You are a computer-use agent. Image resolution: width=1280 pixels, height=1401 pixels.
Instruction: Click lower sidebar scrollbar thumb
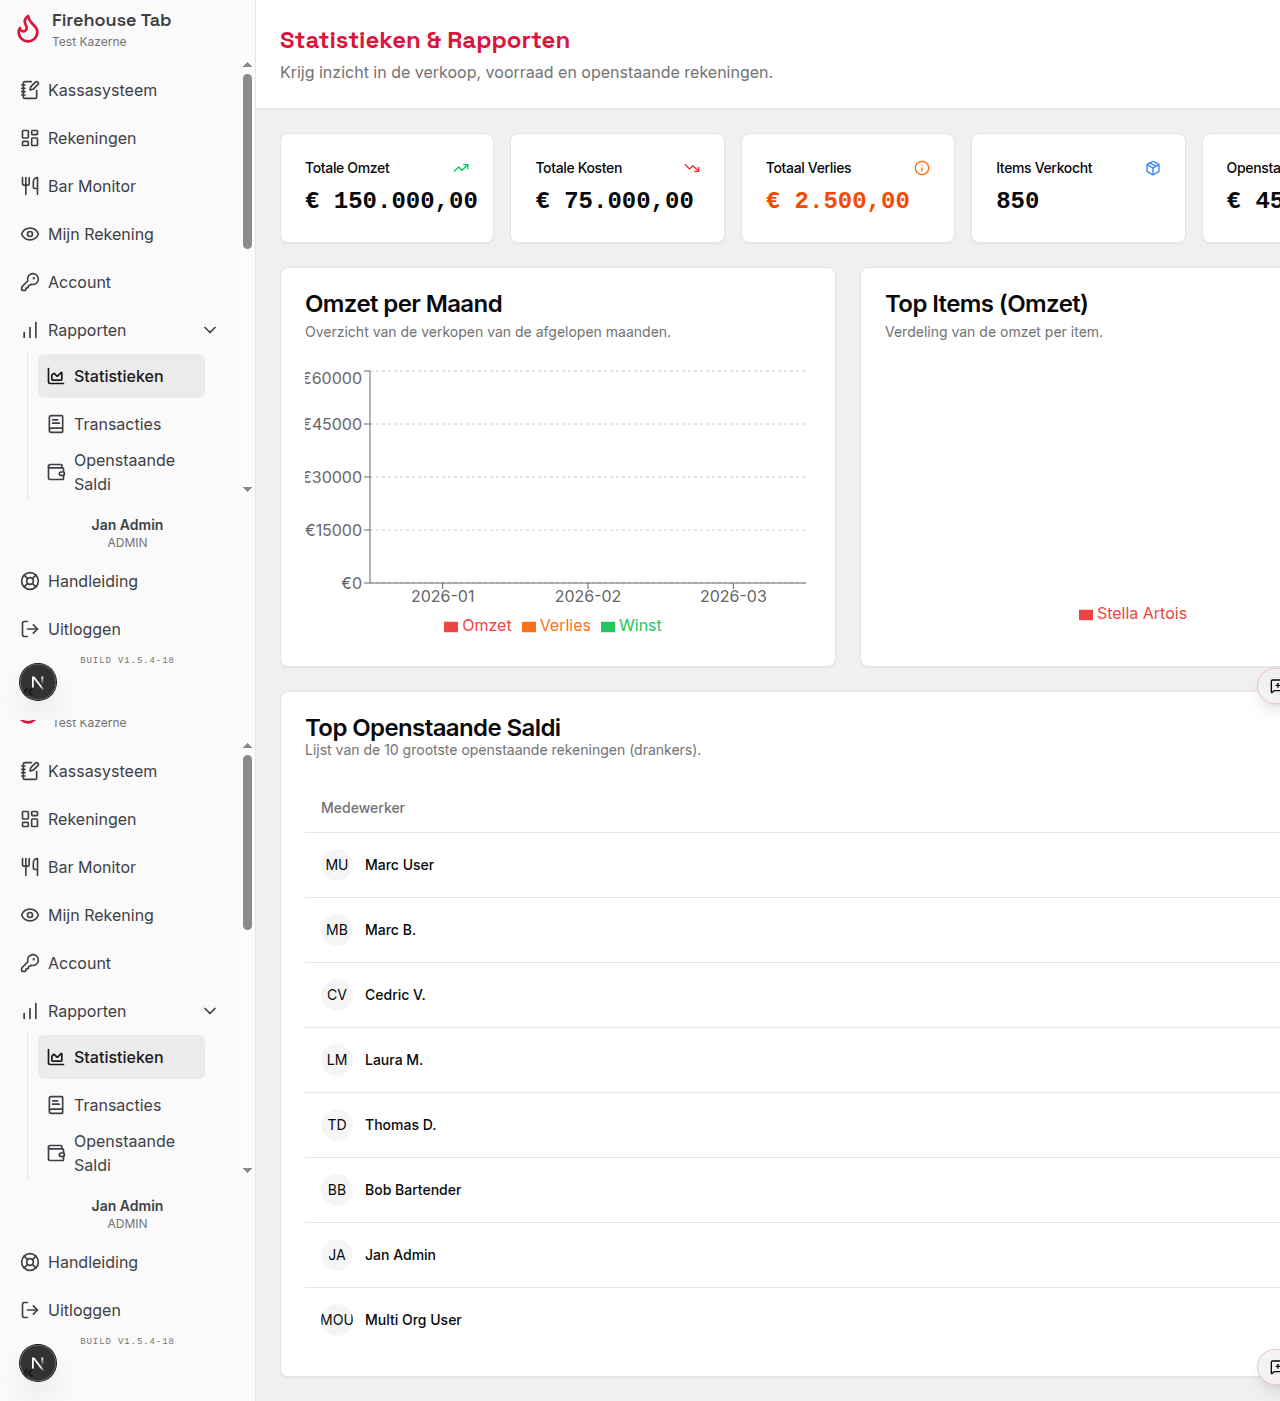pyautogui.click(x=247, y=842)
